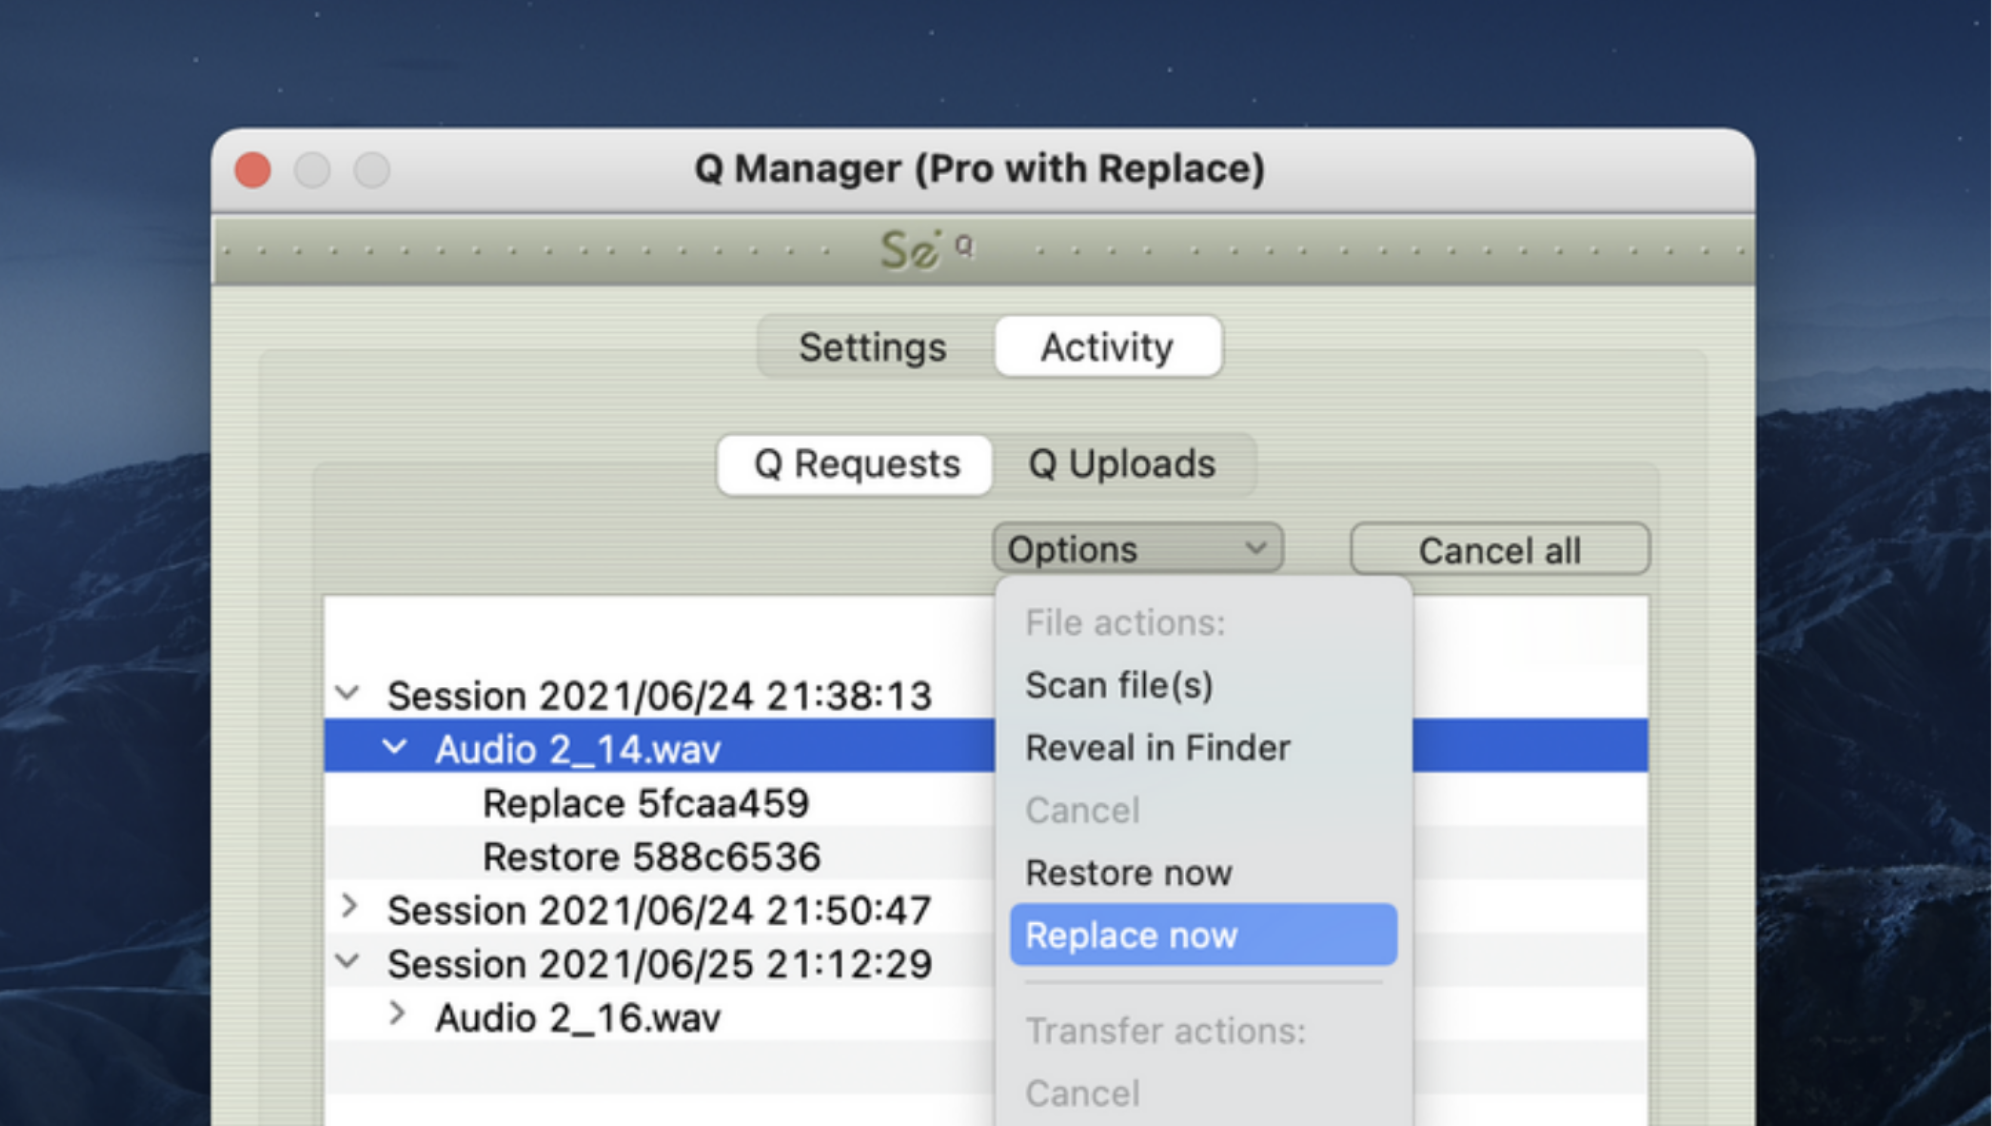
Task: Choose Replace now from the menu
Action: click(1203, 935)
